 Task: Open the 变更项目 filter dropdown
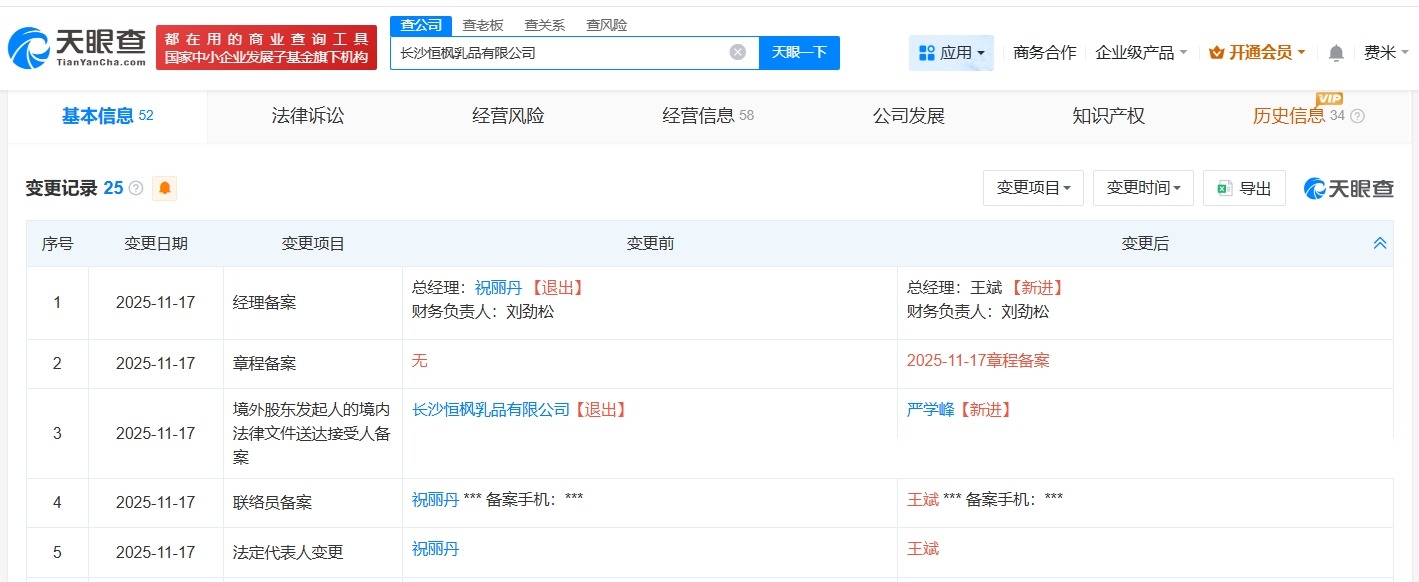[x=1033, y=188]
